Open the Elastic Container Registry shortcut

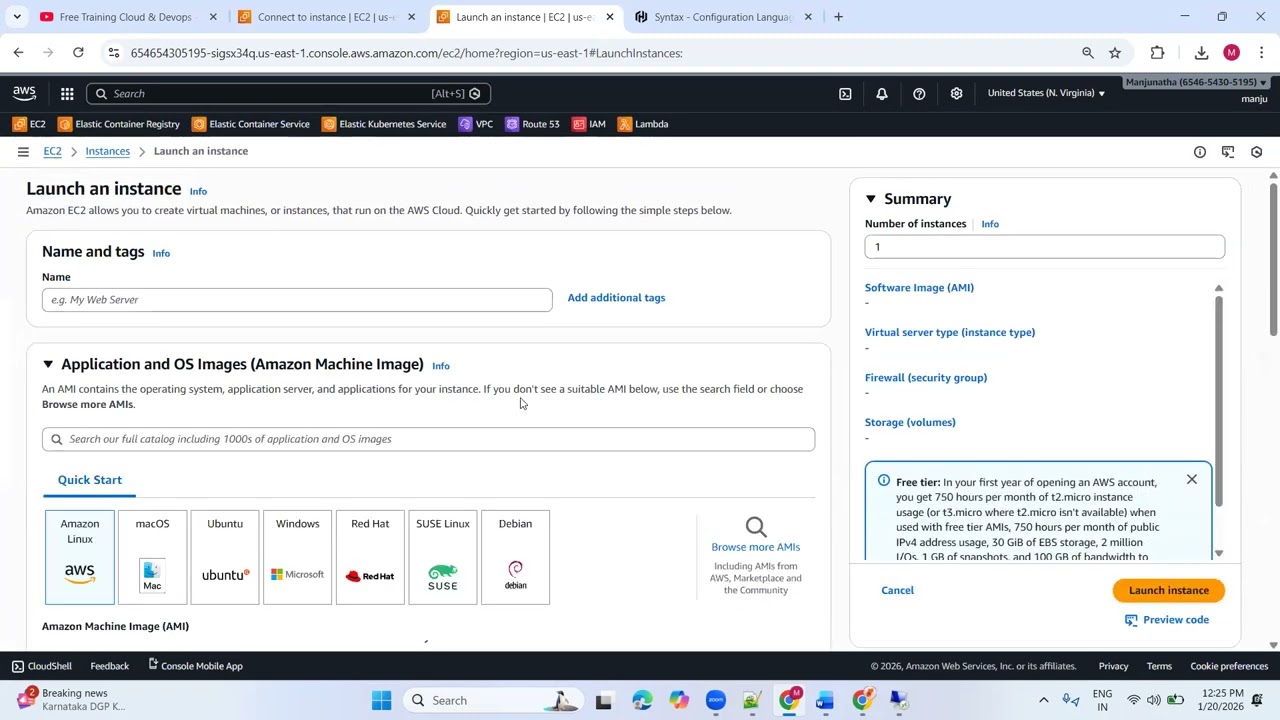(x=119, y=124)
